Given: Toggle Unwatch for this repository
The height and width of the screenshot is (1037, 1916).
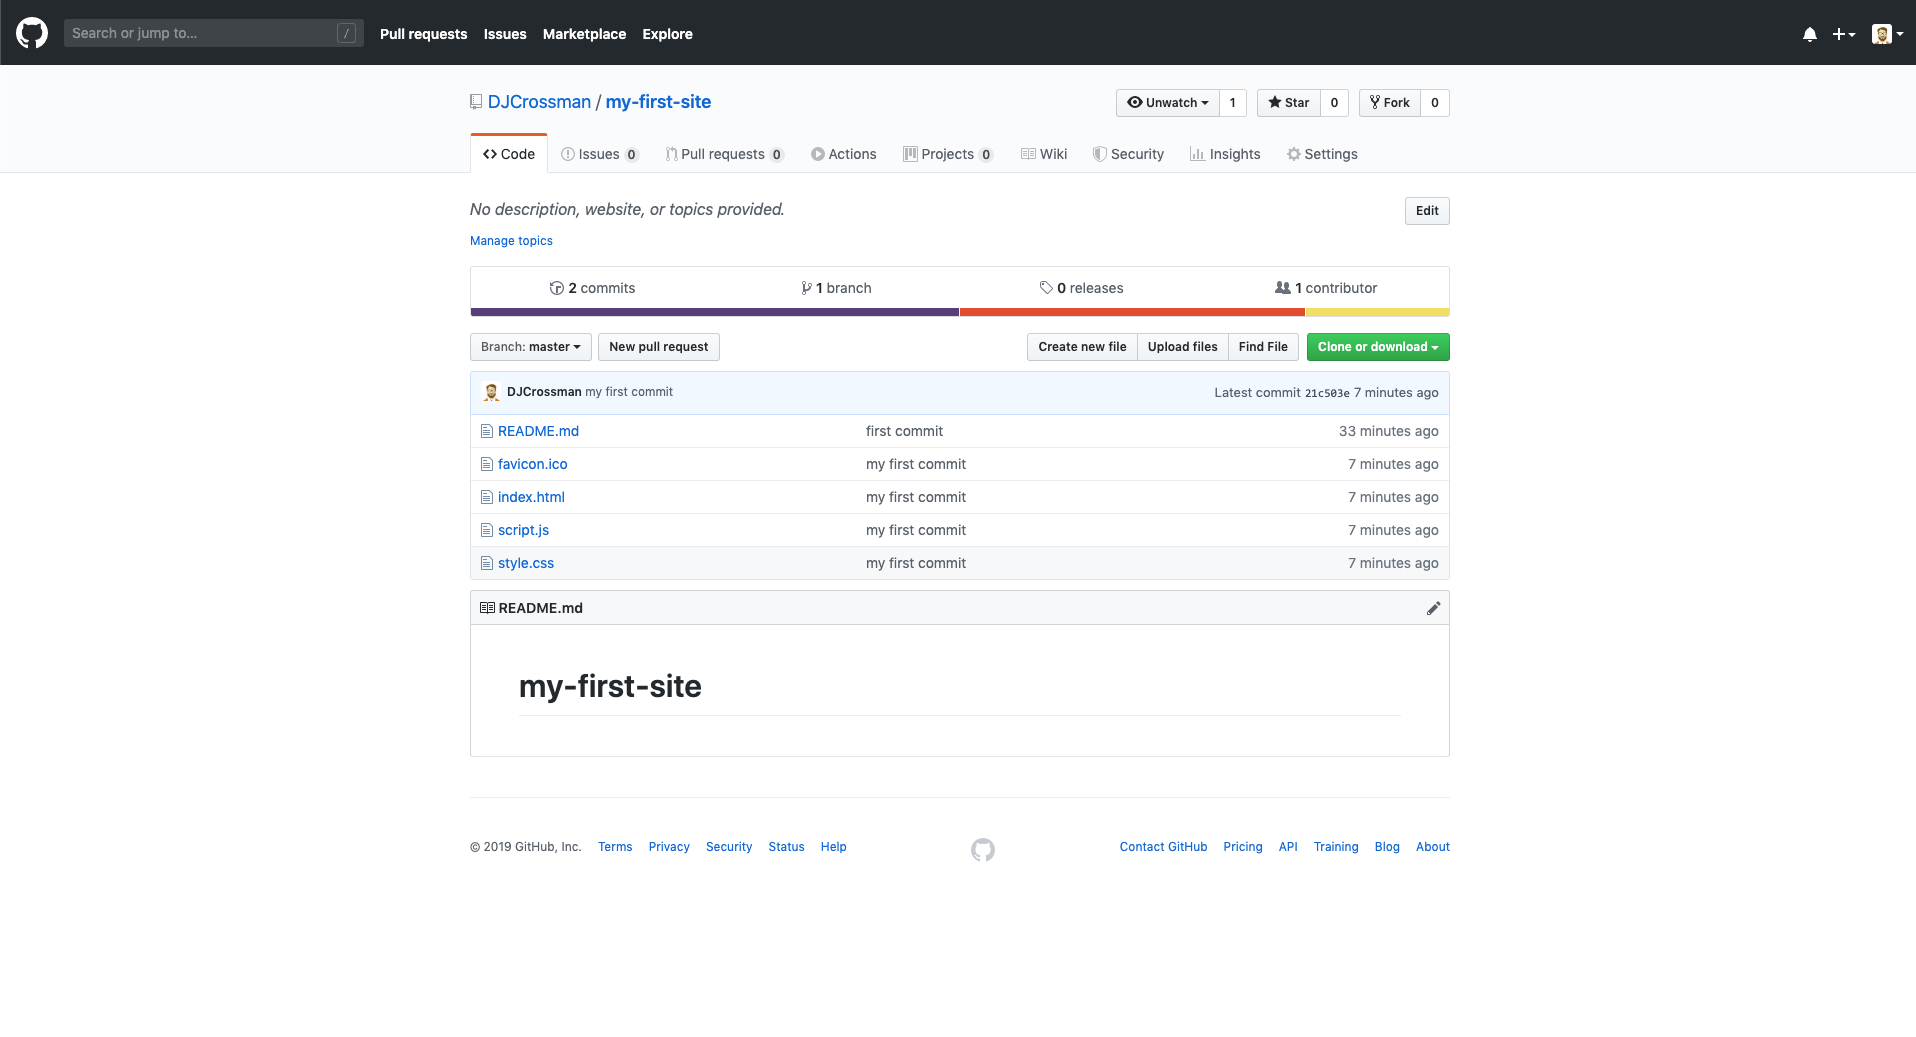Looking at the screenshot, I should click(1167, 103).
